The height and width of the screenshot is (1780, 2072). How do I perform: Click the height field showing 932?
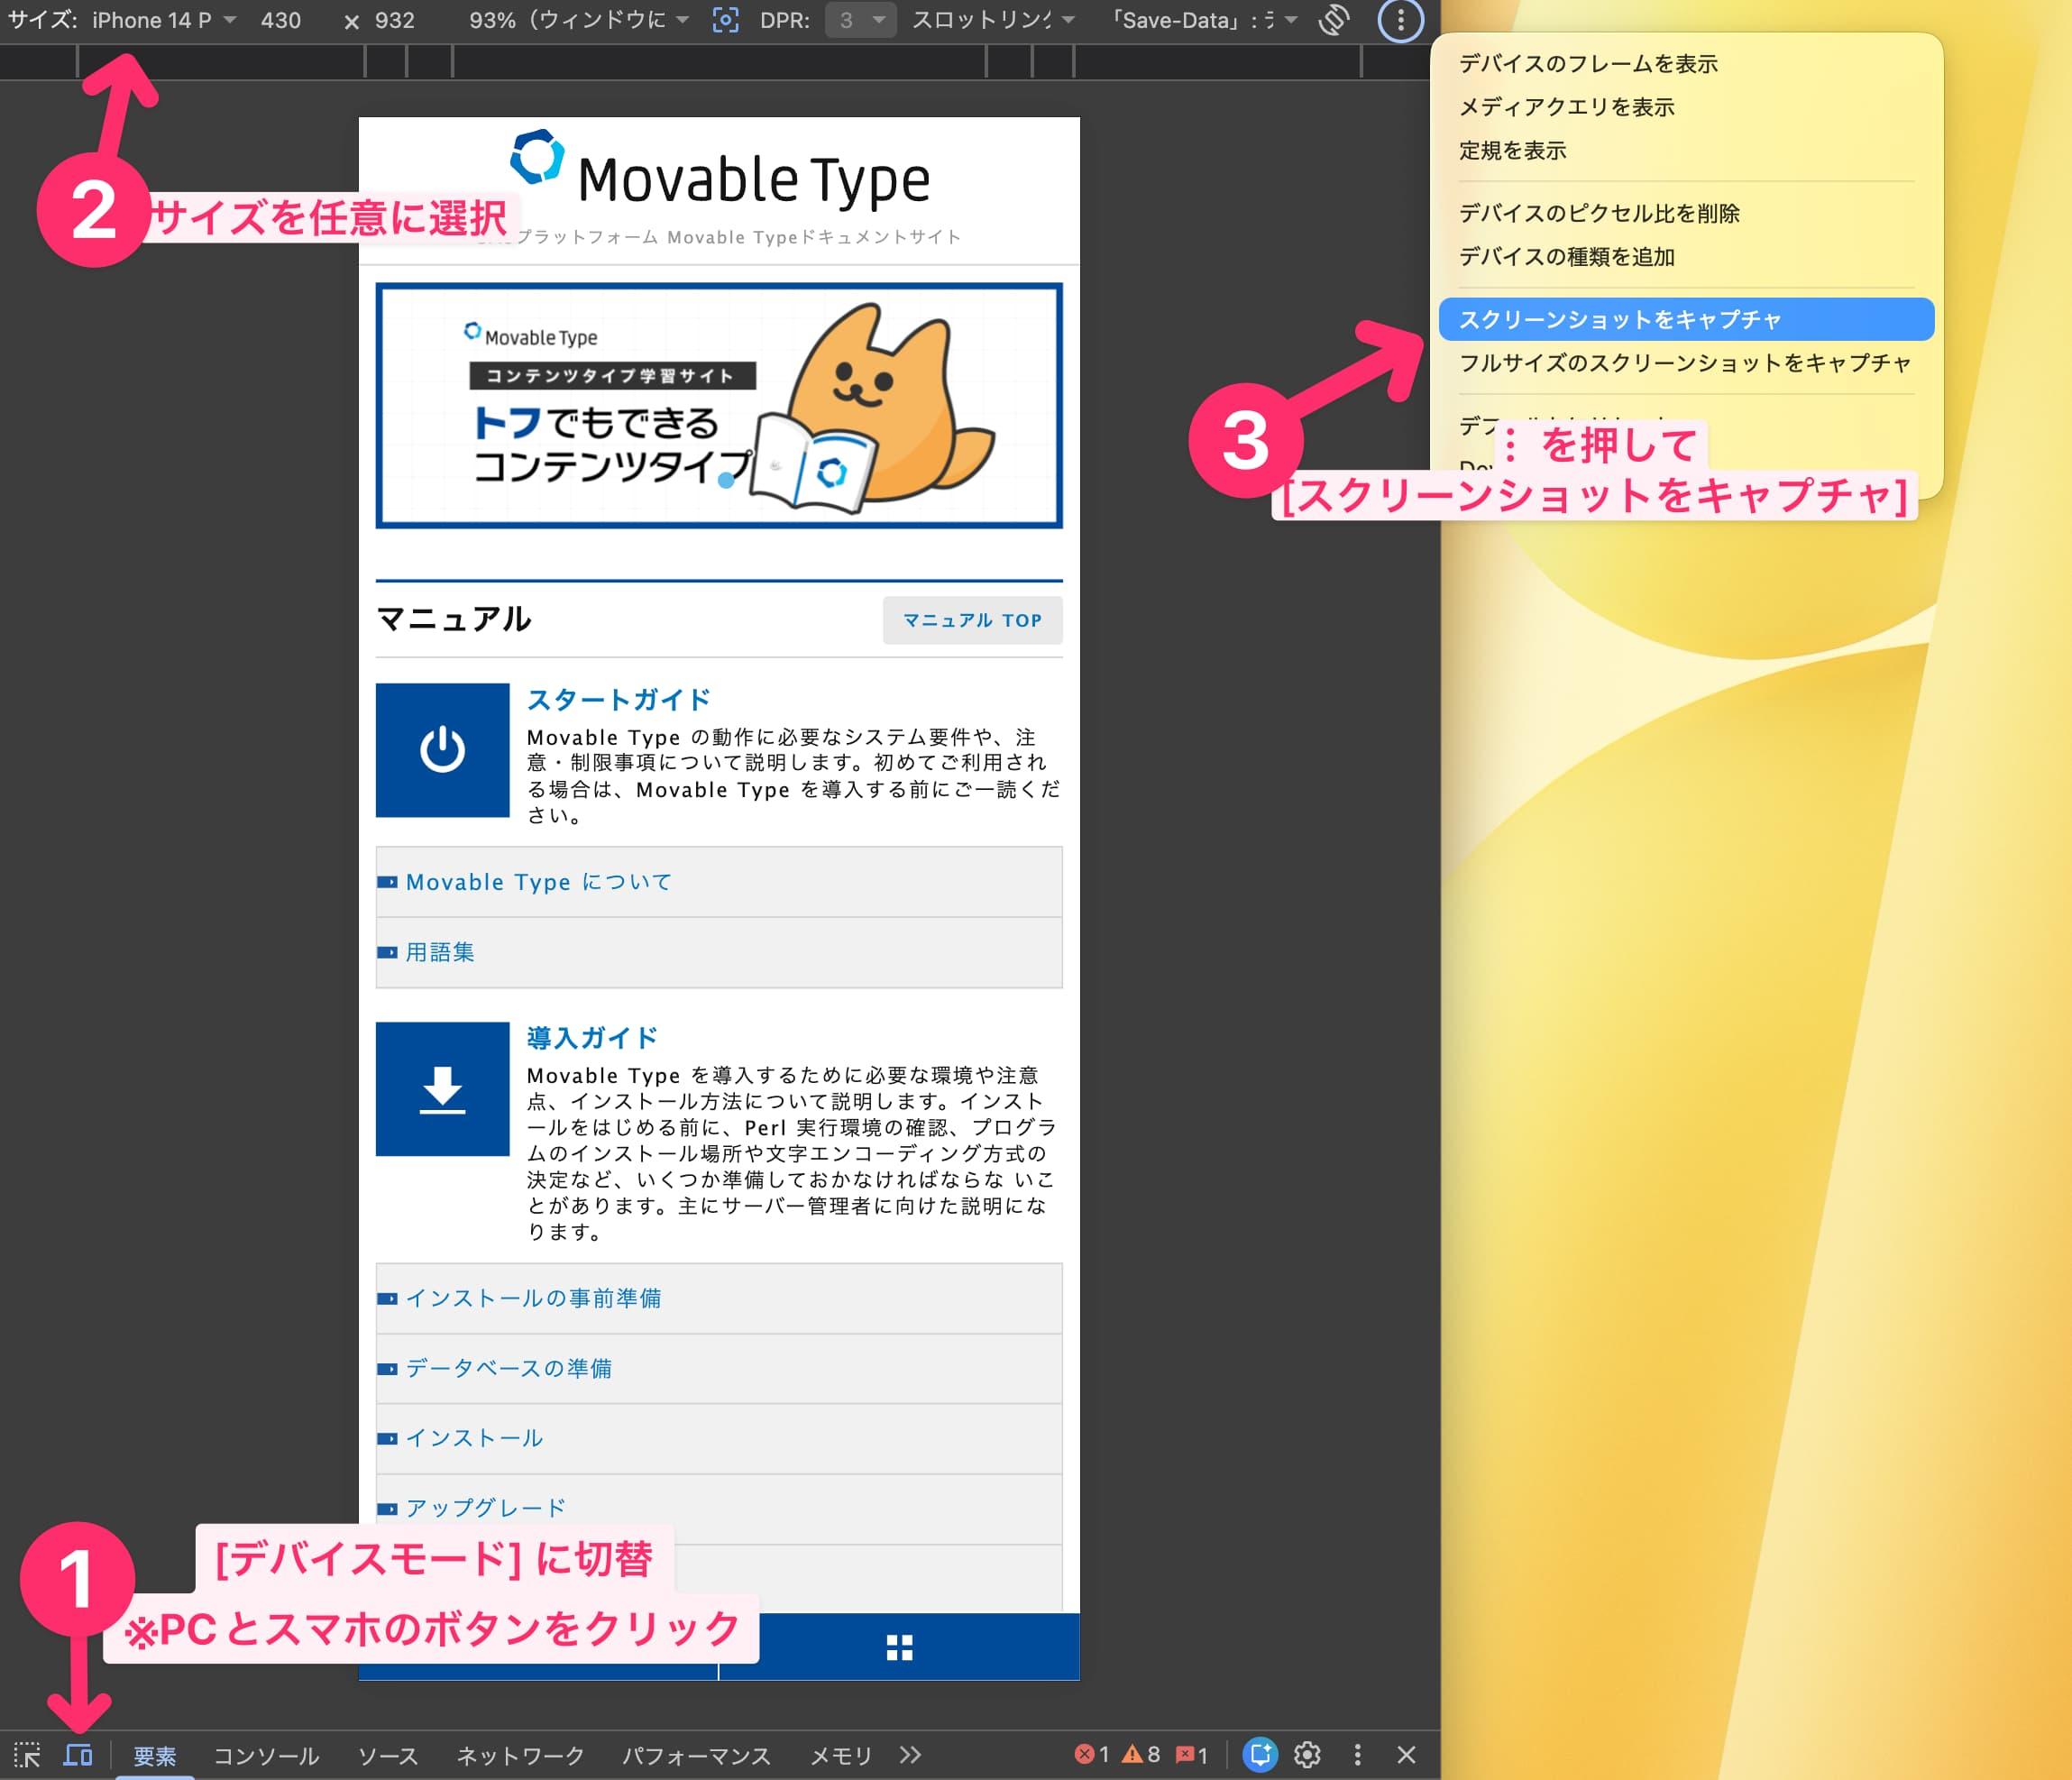click(395, 20)
